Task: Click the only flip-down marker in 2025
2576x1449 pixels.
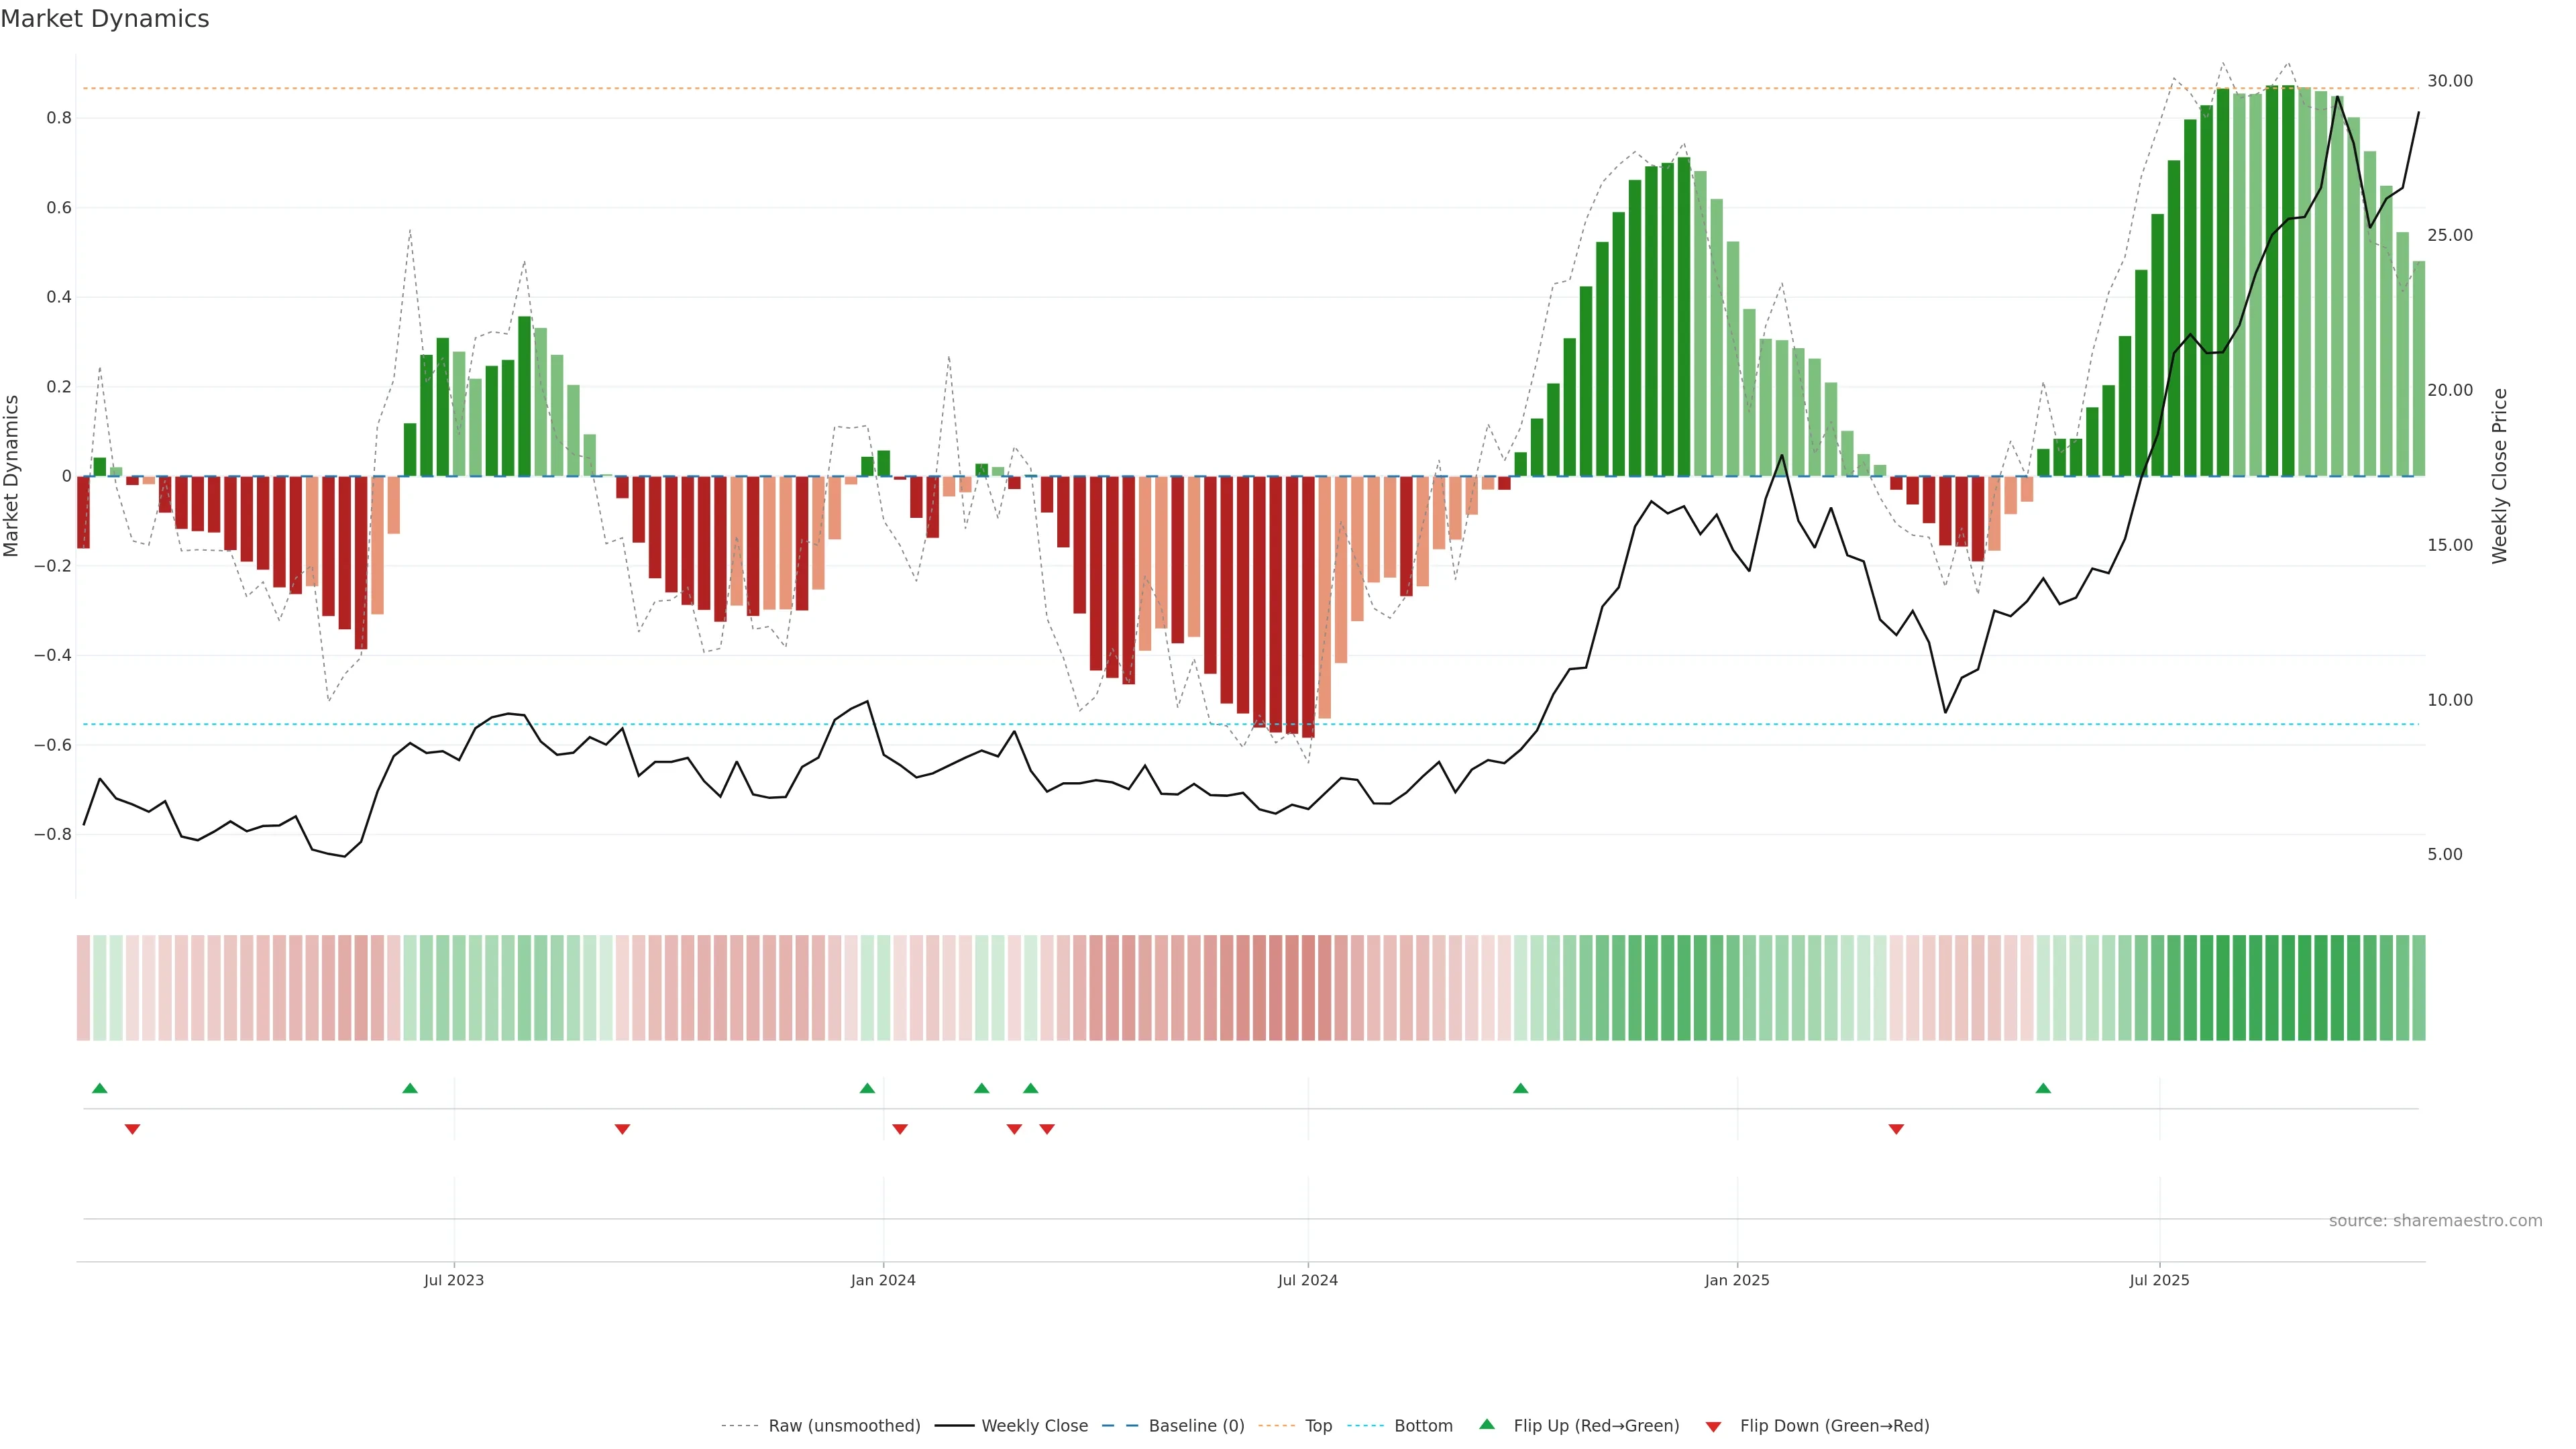Action: click(1896, 1129)
